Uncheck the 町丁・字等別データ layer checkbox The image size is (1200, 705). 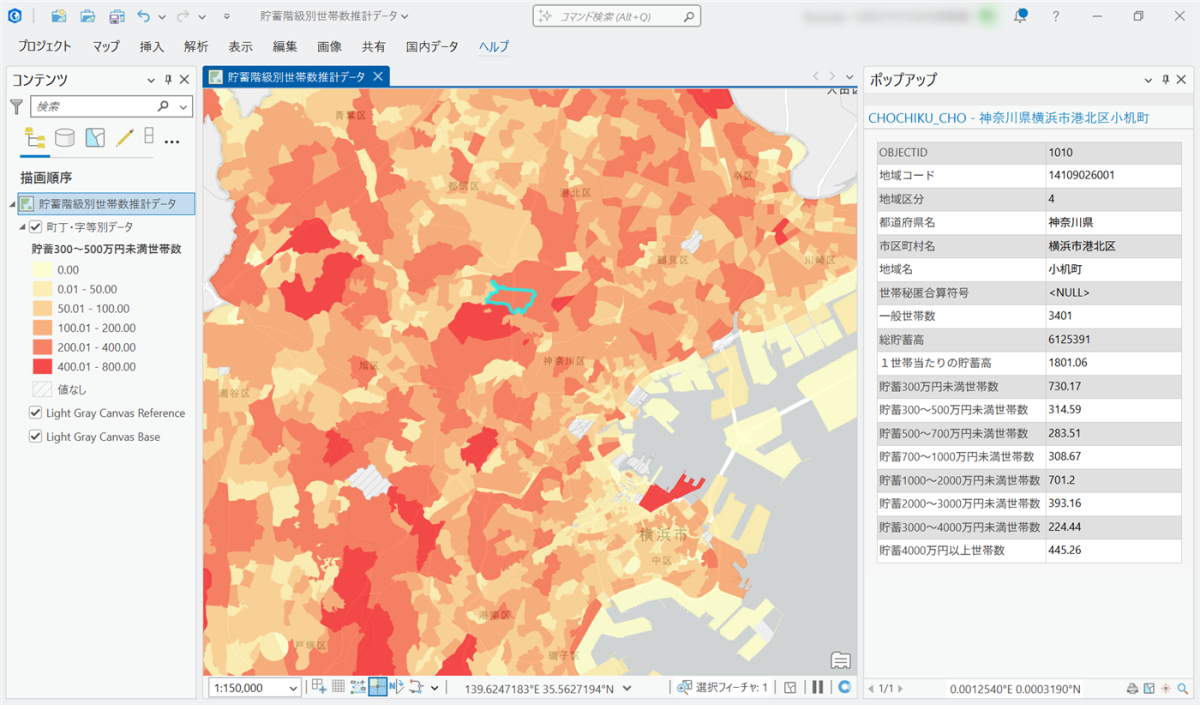pos(36,227)
